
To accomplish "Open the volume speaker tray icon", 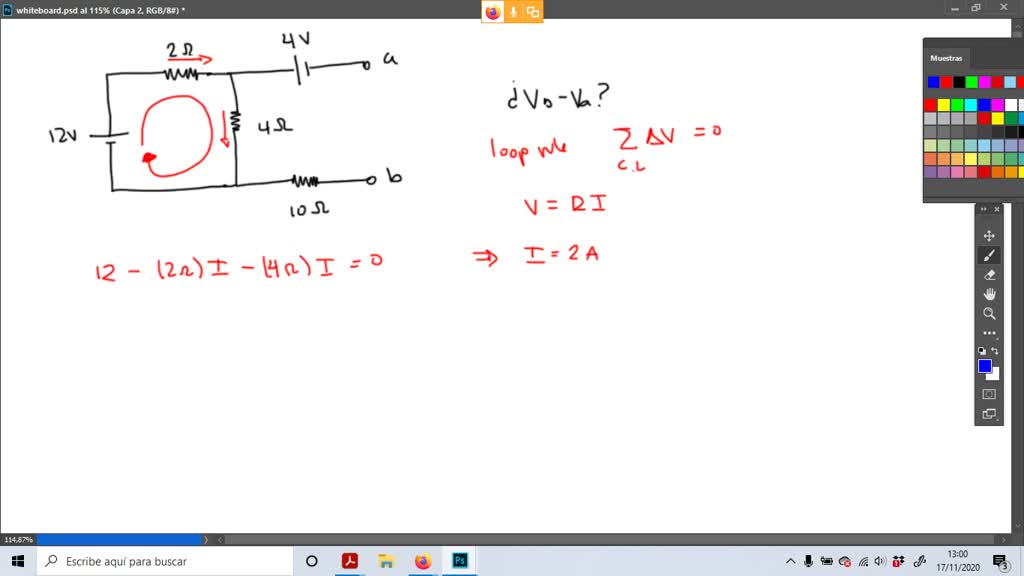I will 880,561.
